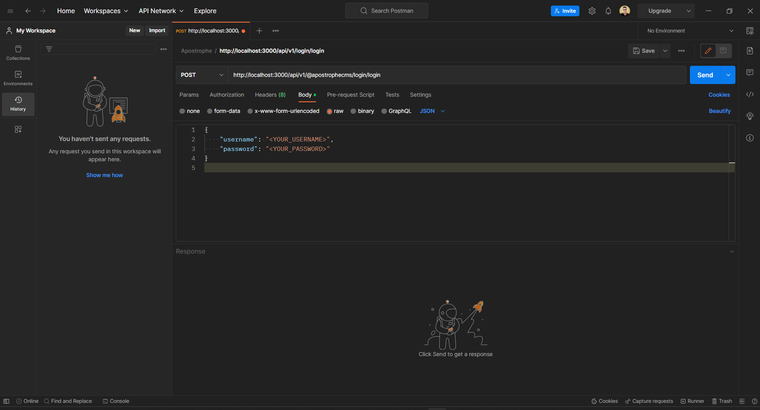Viewport: 760px width, 410px height.
Task: Open Environments in the sidebar
Action: coord(18,78)
